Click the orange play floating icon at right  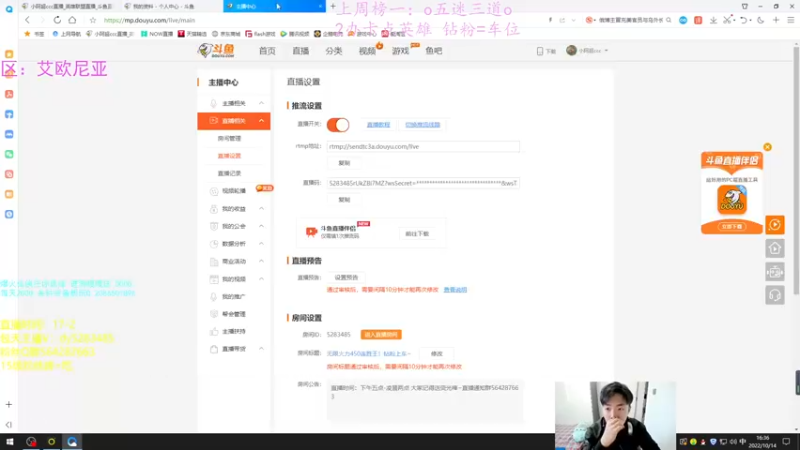775,224
